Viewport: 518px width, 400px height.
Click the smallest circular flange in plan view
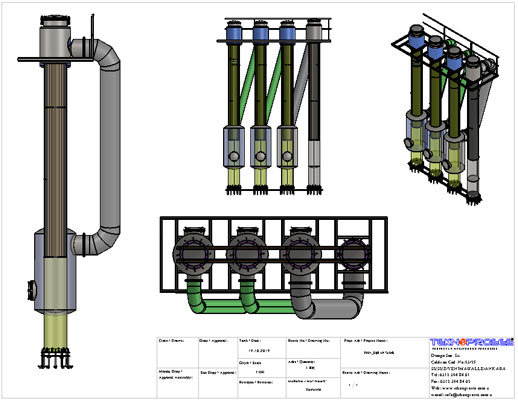point(354,254)
